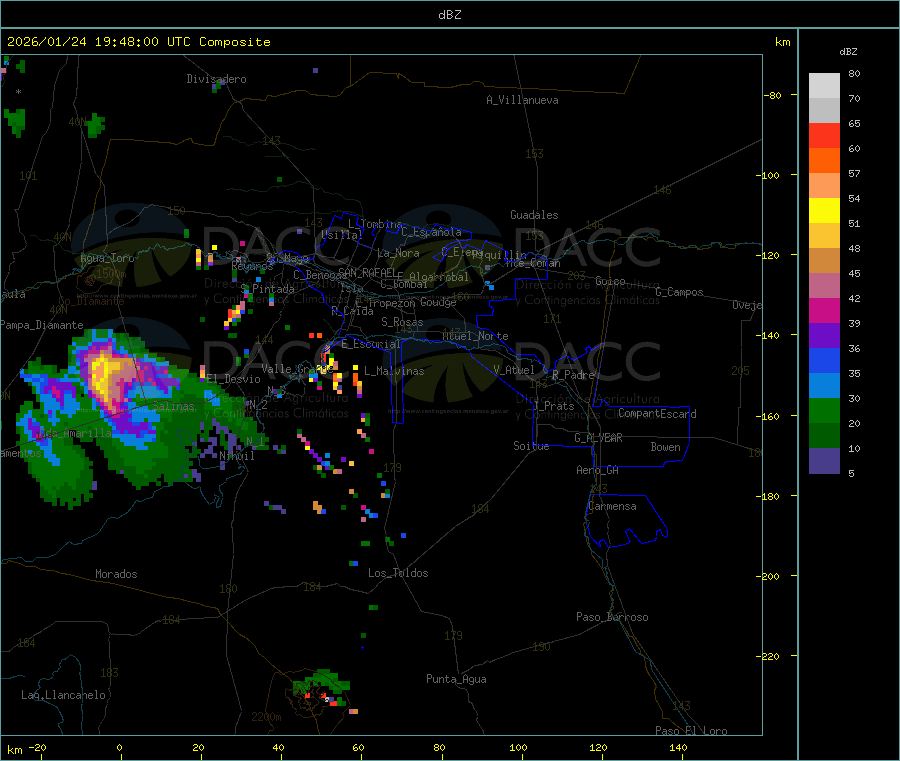
Task: Click the CompantEscard place label
Action: click(657, 414)
